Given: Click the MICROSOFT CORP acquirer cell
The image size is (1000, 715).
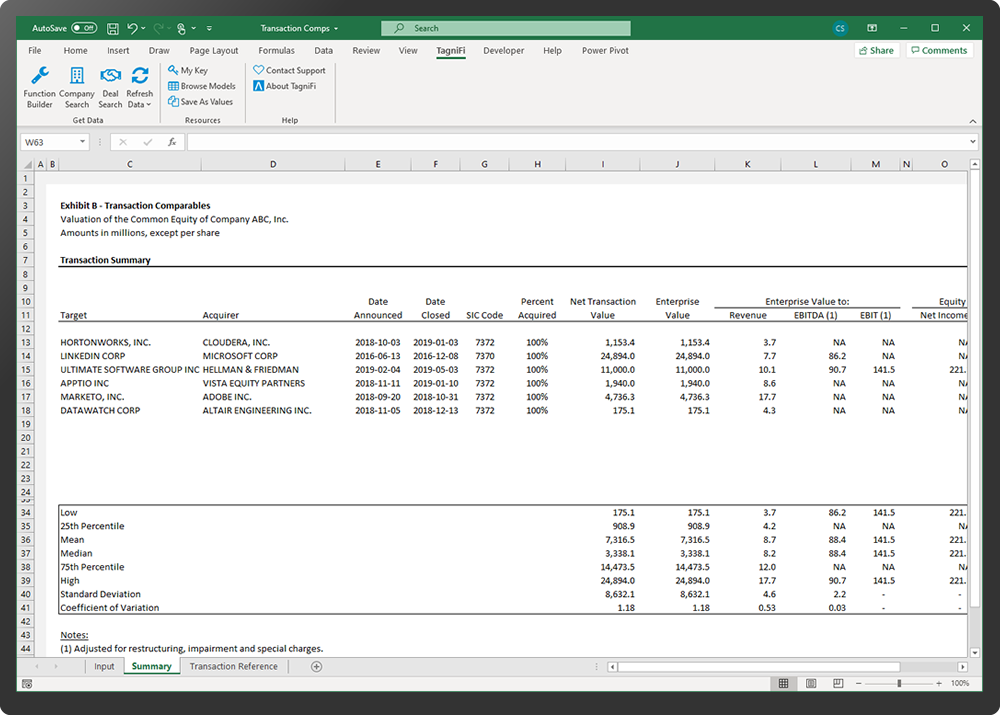Looking at the screenshot, I should click(240, 356).
